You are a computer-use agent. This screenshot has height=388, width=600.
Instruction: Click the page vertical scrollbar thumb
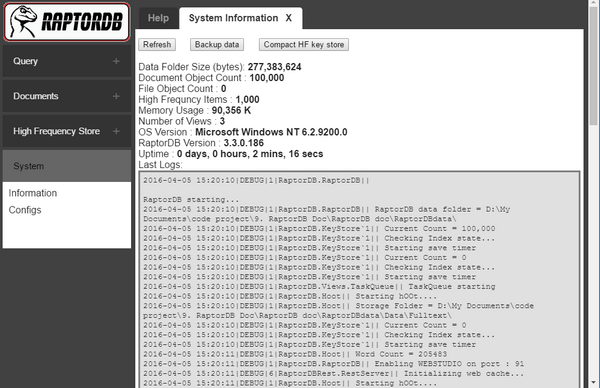[x=593, y=65]
